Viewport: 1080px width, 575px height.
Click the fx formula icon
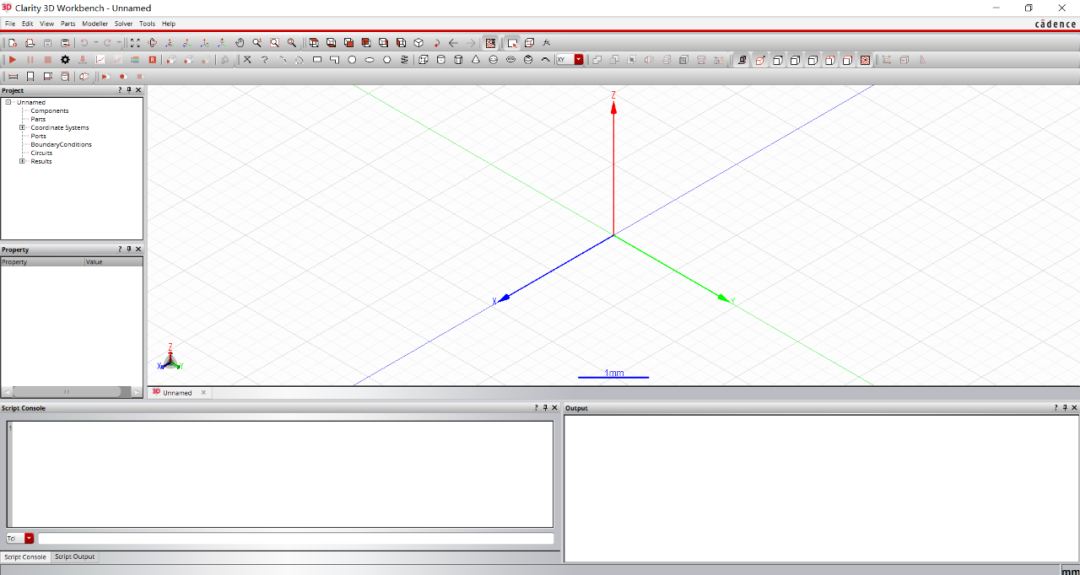pos(547,43)
